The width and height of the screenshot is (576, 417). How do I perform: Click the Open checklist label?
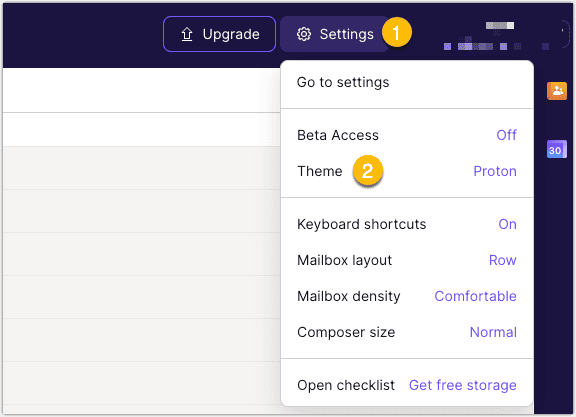coord(346,385)
